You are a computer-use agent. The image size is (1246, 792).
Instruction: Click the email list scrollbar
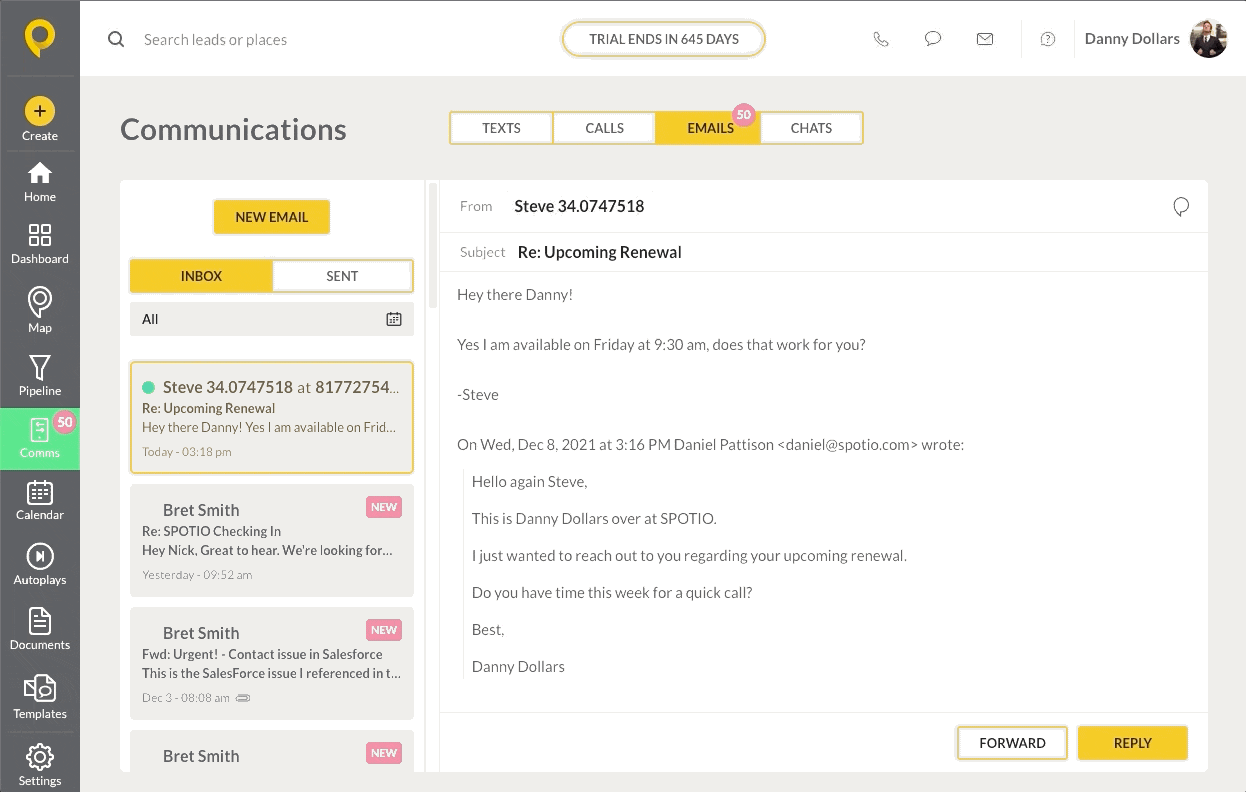(x=433, y=246)
